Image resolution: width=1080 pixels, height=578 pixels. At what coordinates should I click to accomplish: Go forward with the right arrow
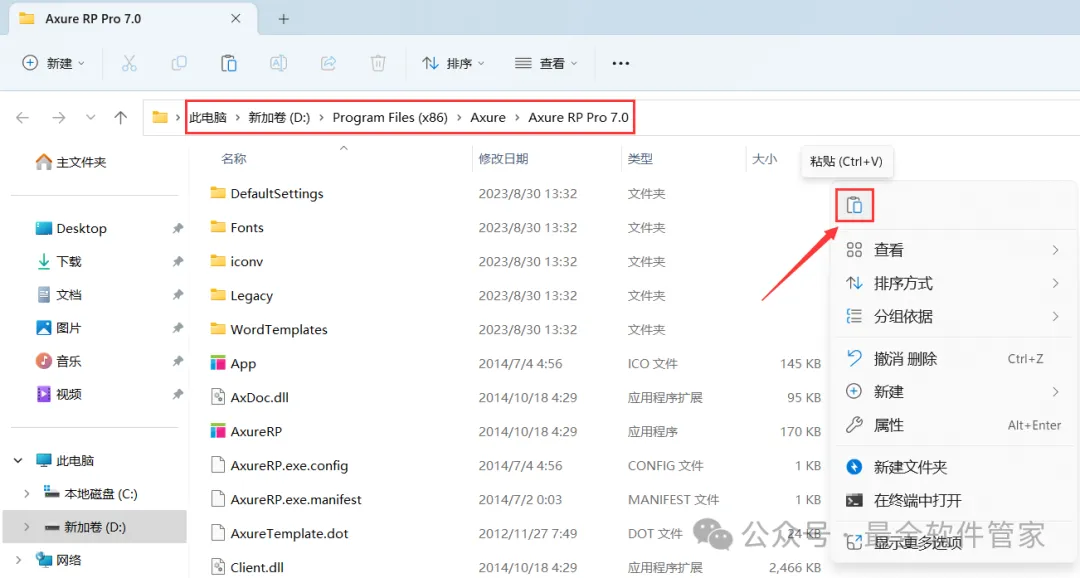click(x=59, y=118)
